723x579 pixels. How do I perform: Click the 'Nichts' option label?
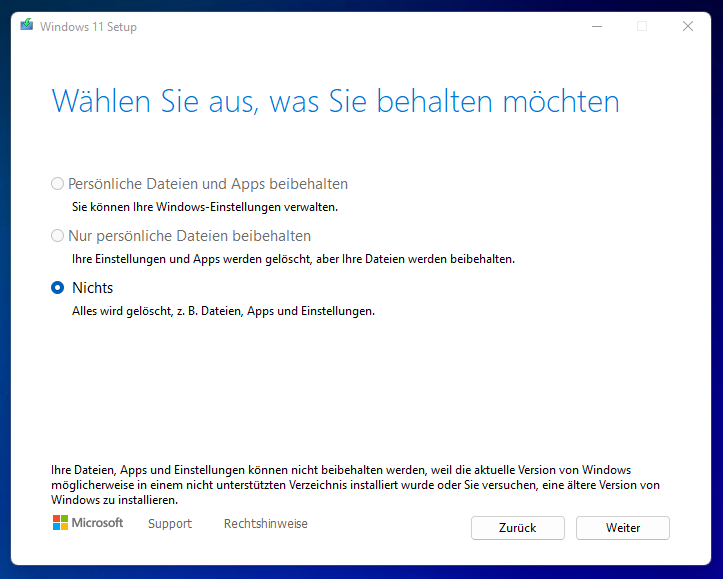click(92, 288)
